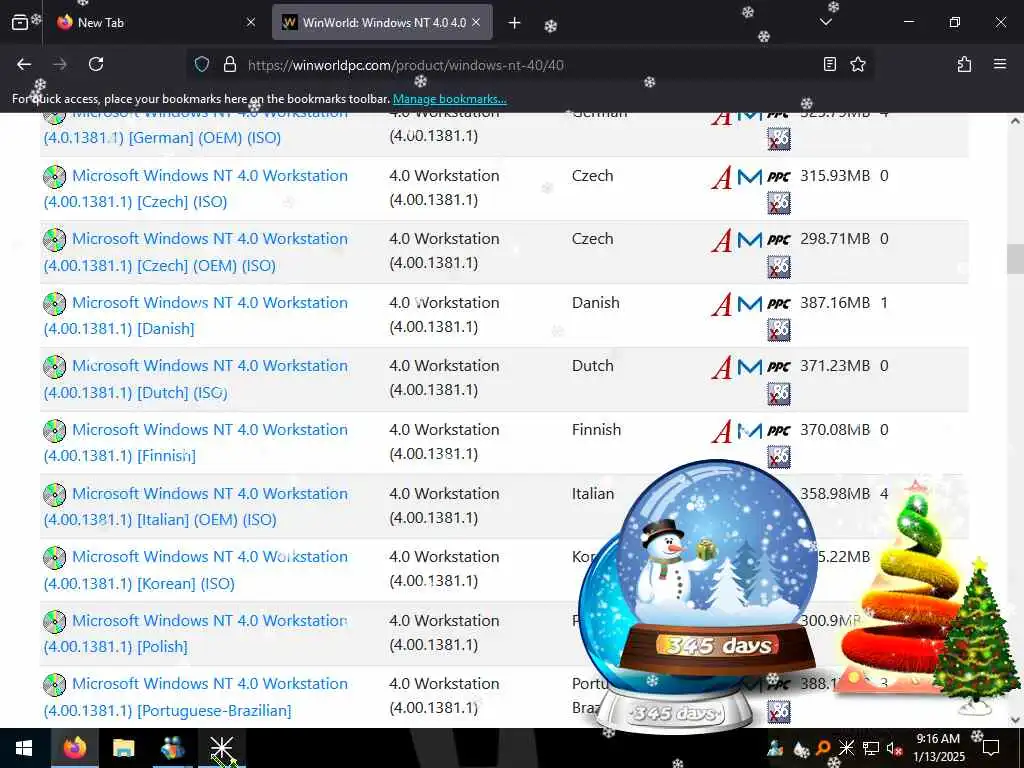Click the taskbar clock showing 9:16 AM
Viewport: 1024px width, 768px height.
coord(938,748)
